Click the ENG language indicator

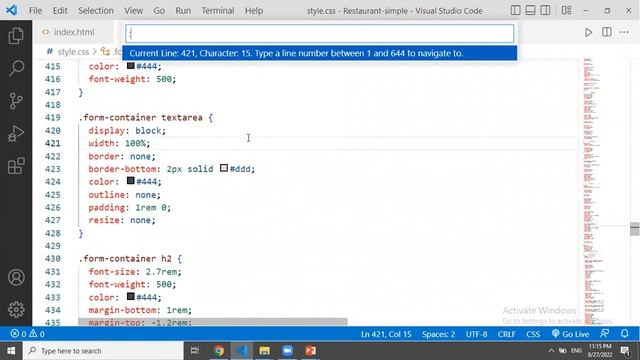[x=576, y=351]
